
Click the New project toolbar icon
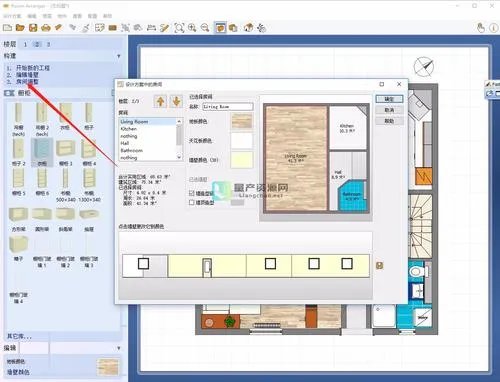7,28
